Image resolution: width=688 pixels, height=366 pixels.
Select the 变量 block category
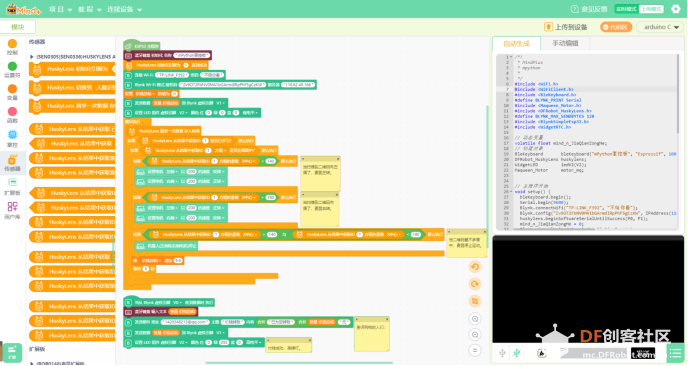[x=12, y=92]
